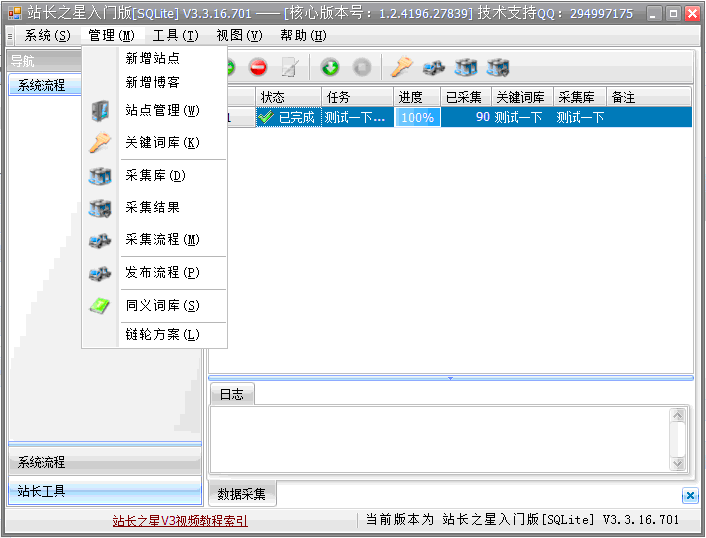Click the toolbar truck process icon
The height and width of the screenshot is (538, 706).
434,68
